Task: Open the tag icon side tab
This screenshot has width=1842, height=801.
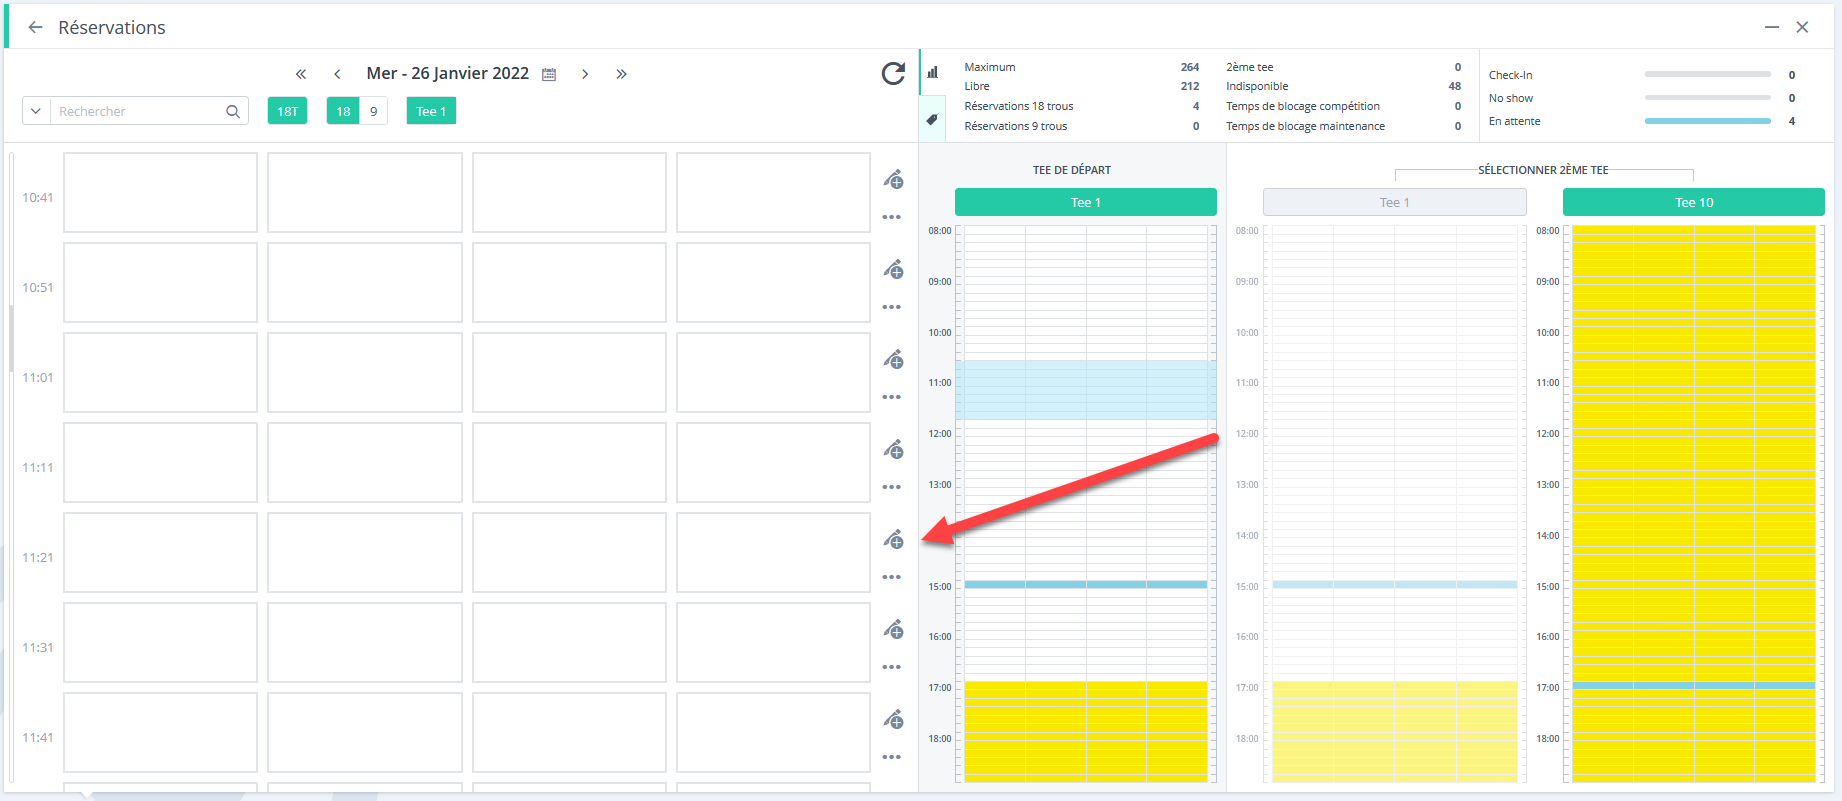Action: pyautogui.click(x=932, y=119)
